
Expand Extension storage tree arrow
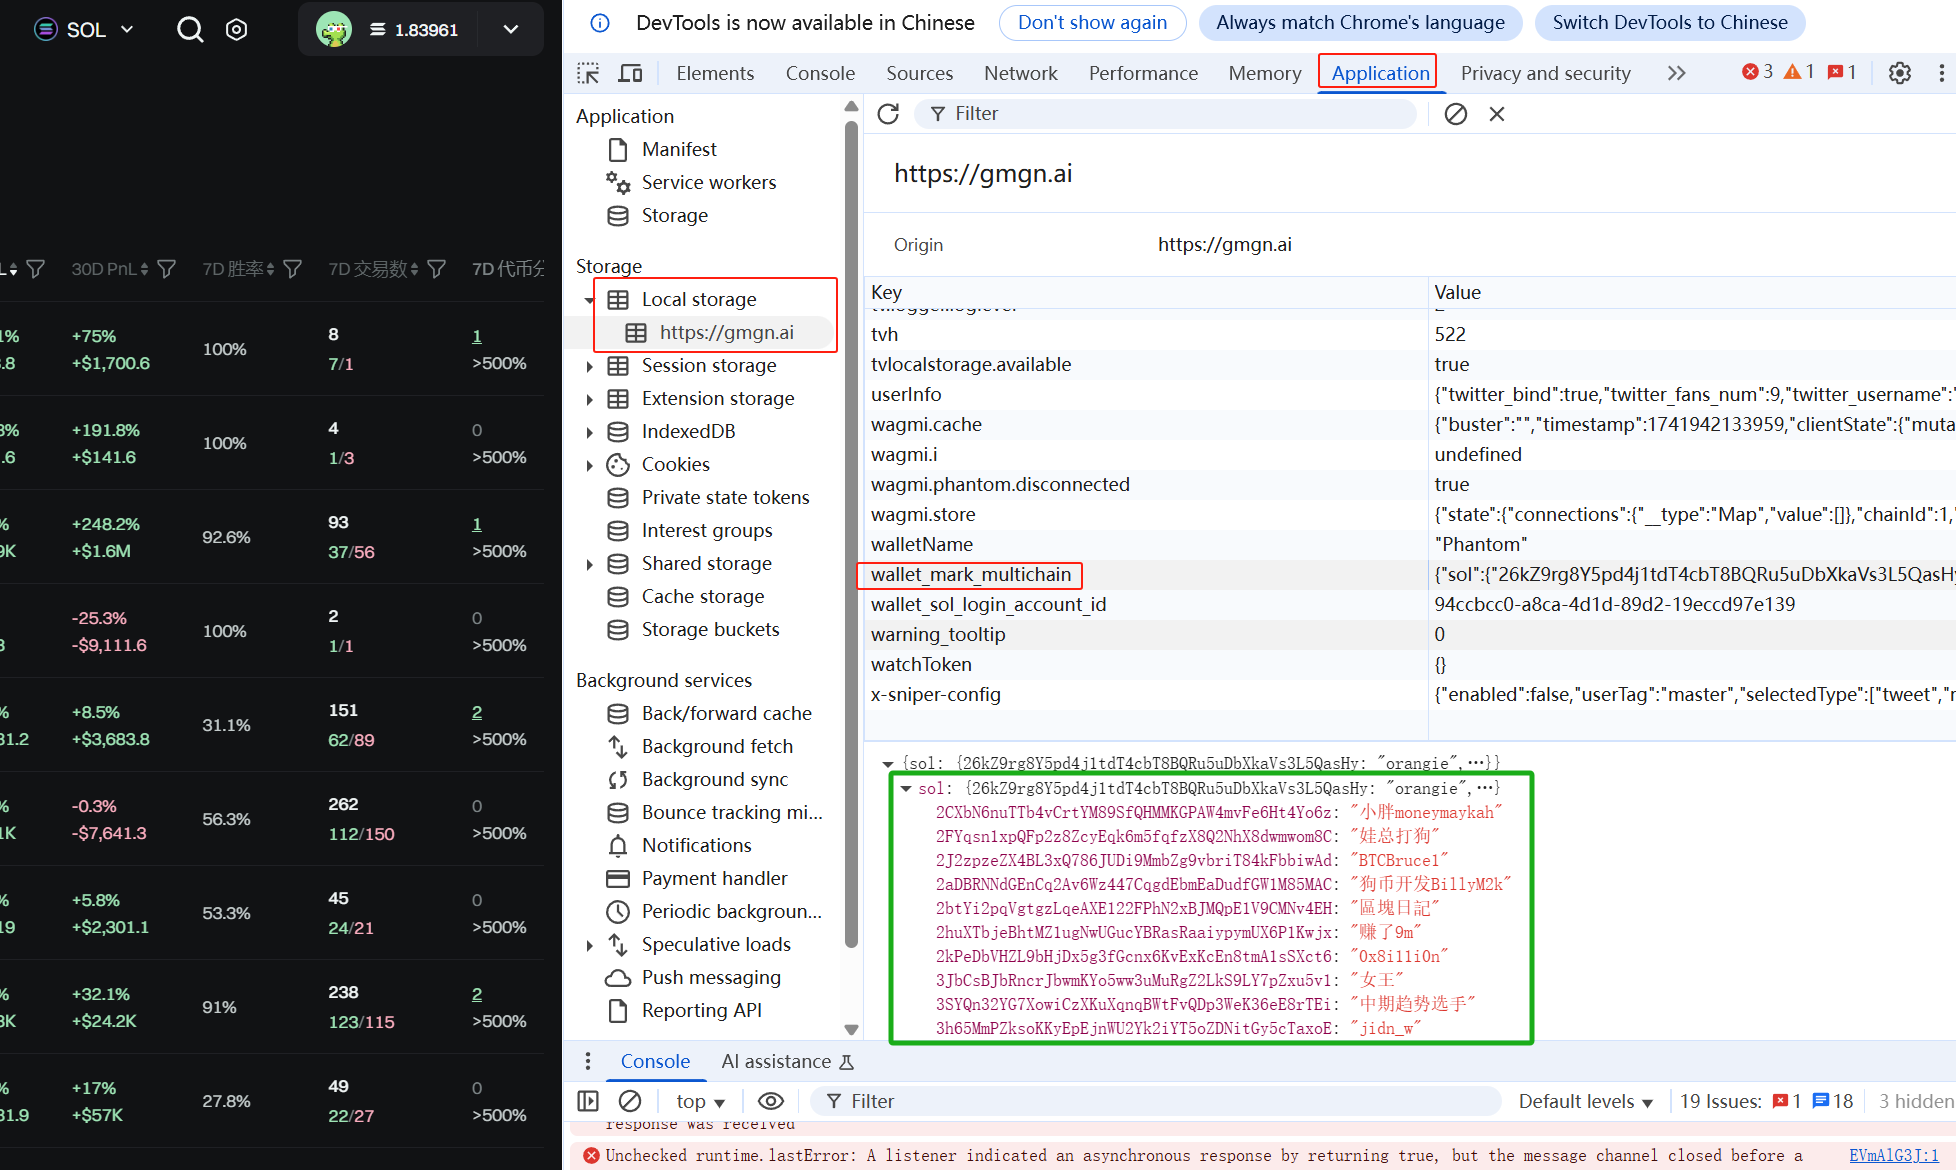589,399
